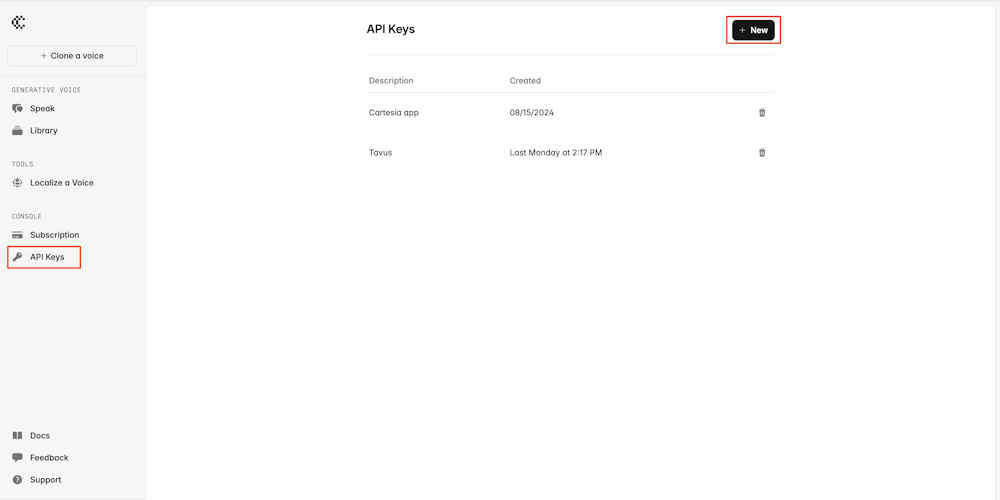This screenshot has height=500, width=1000.
Task: Click the Support question mark icon
Action: tap(17, 480)
